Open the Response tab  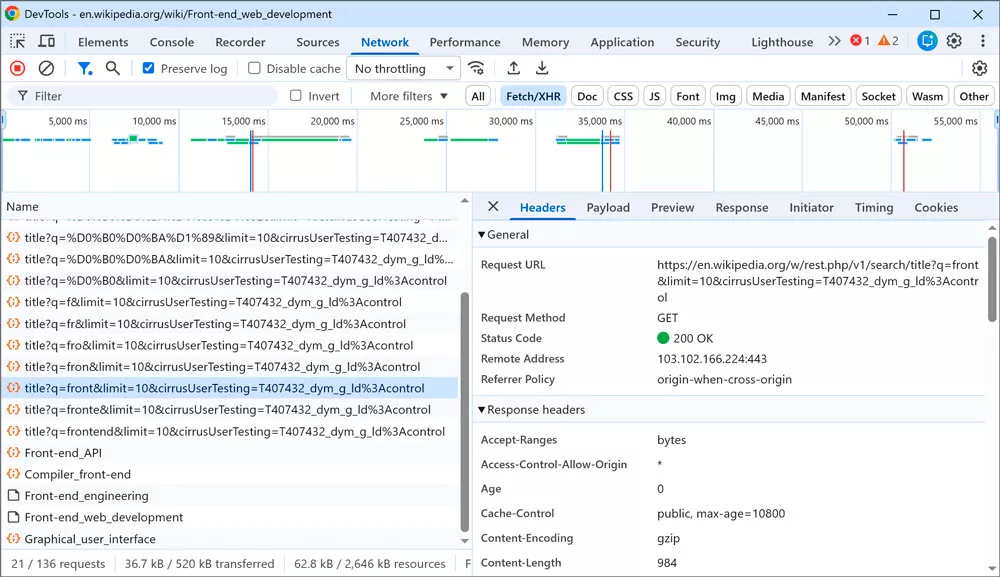click(x=742, y=207)
